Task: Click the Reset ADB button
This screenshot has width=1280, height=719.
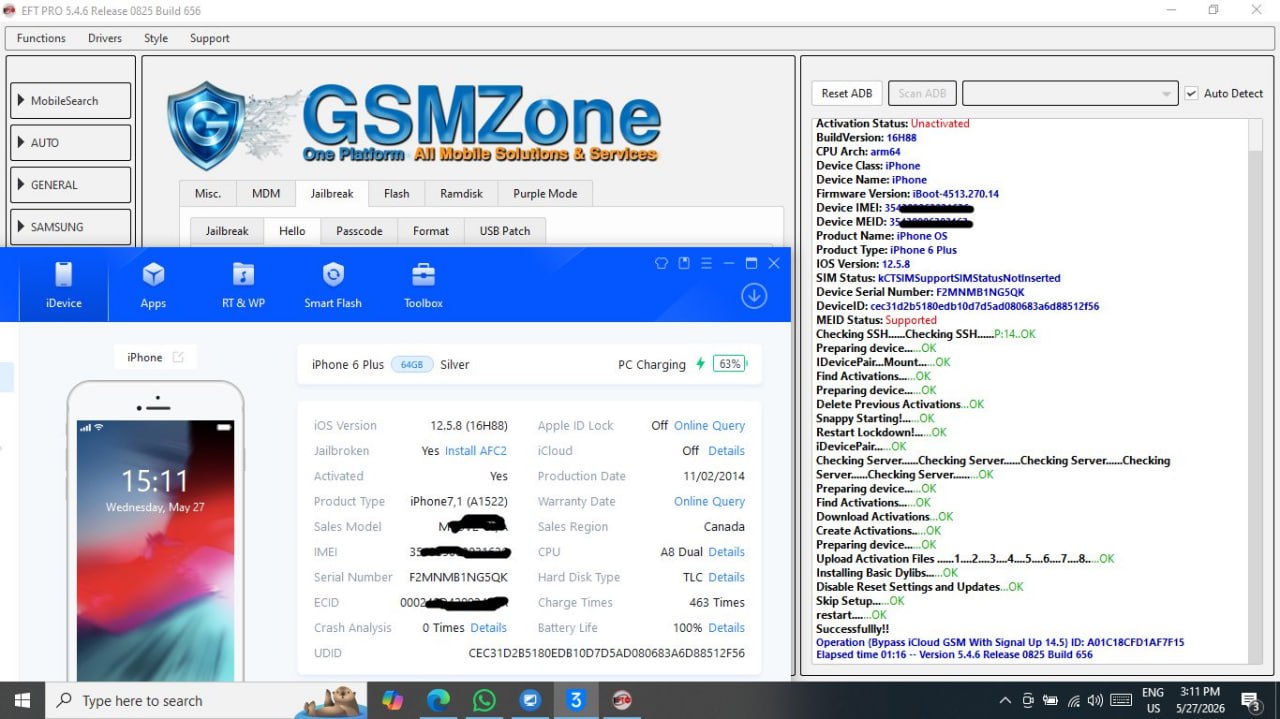Action: (847, 93)
